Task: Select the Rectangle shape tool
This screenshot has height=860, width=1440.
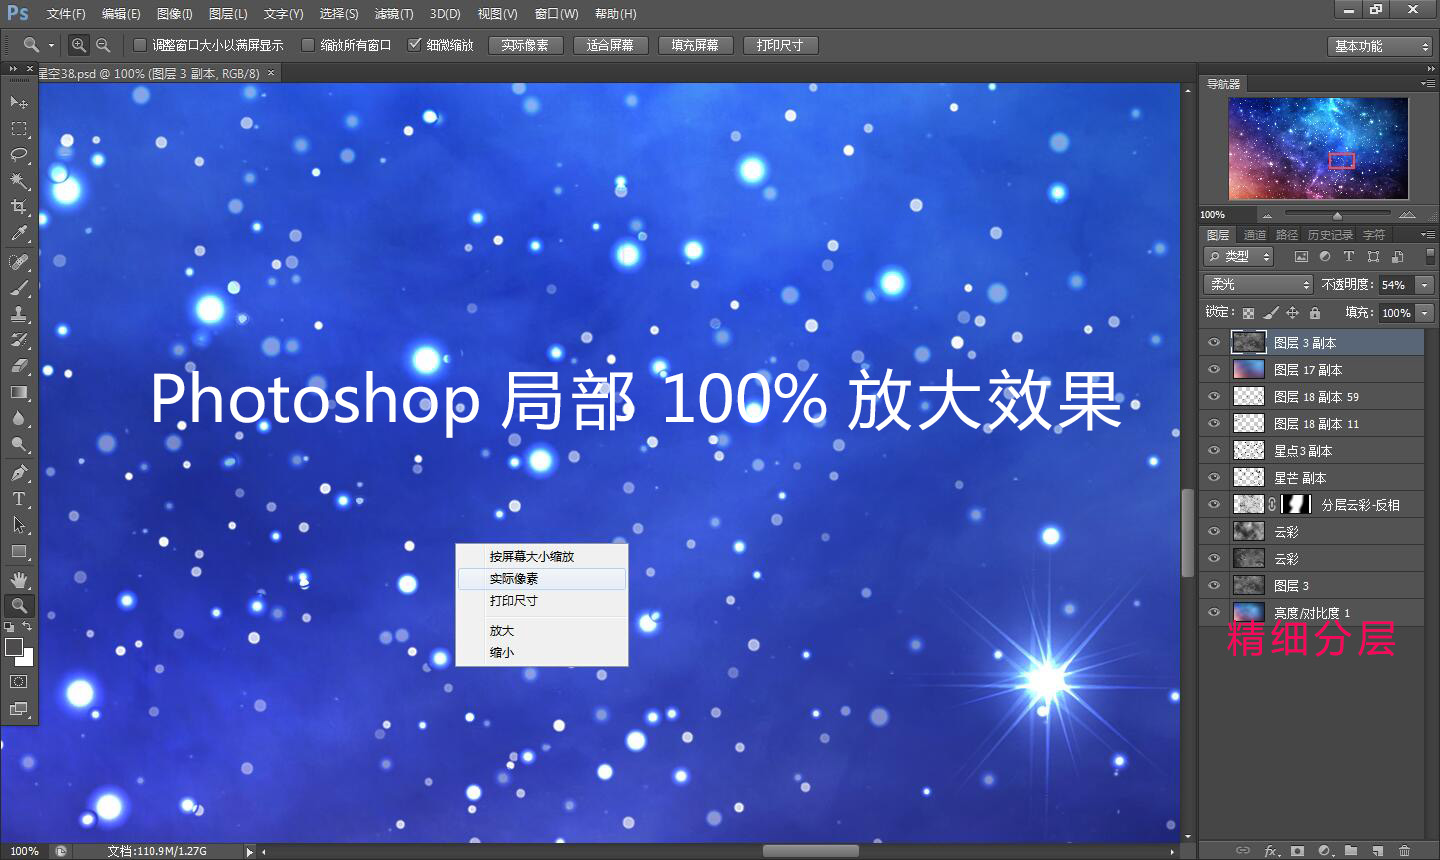Action: click(19, 551)
